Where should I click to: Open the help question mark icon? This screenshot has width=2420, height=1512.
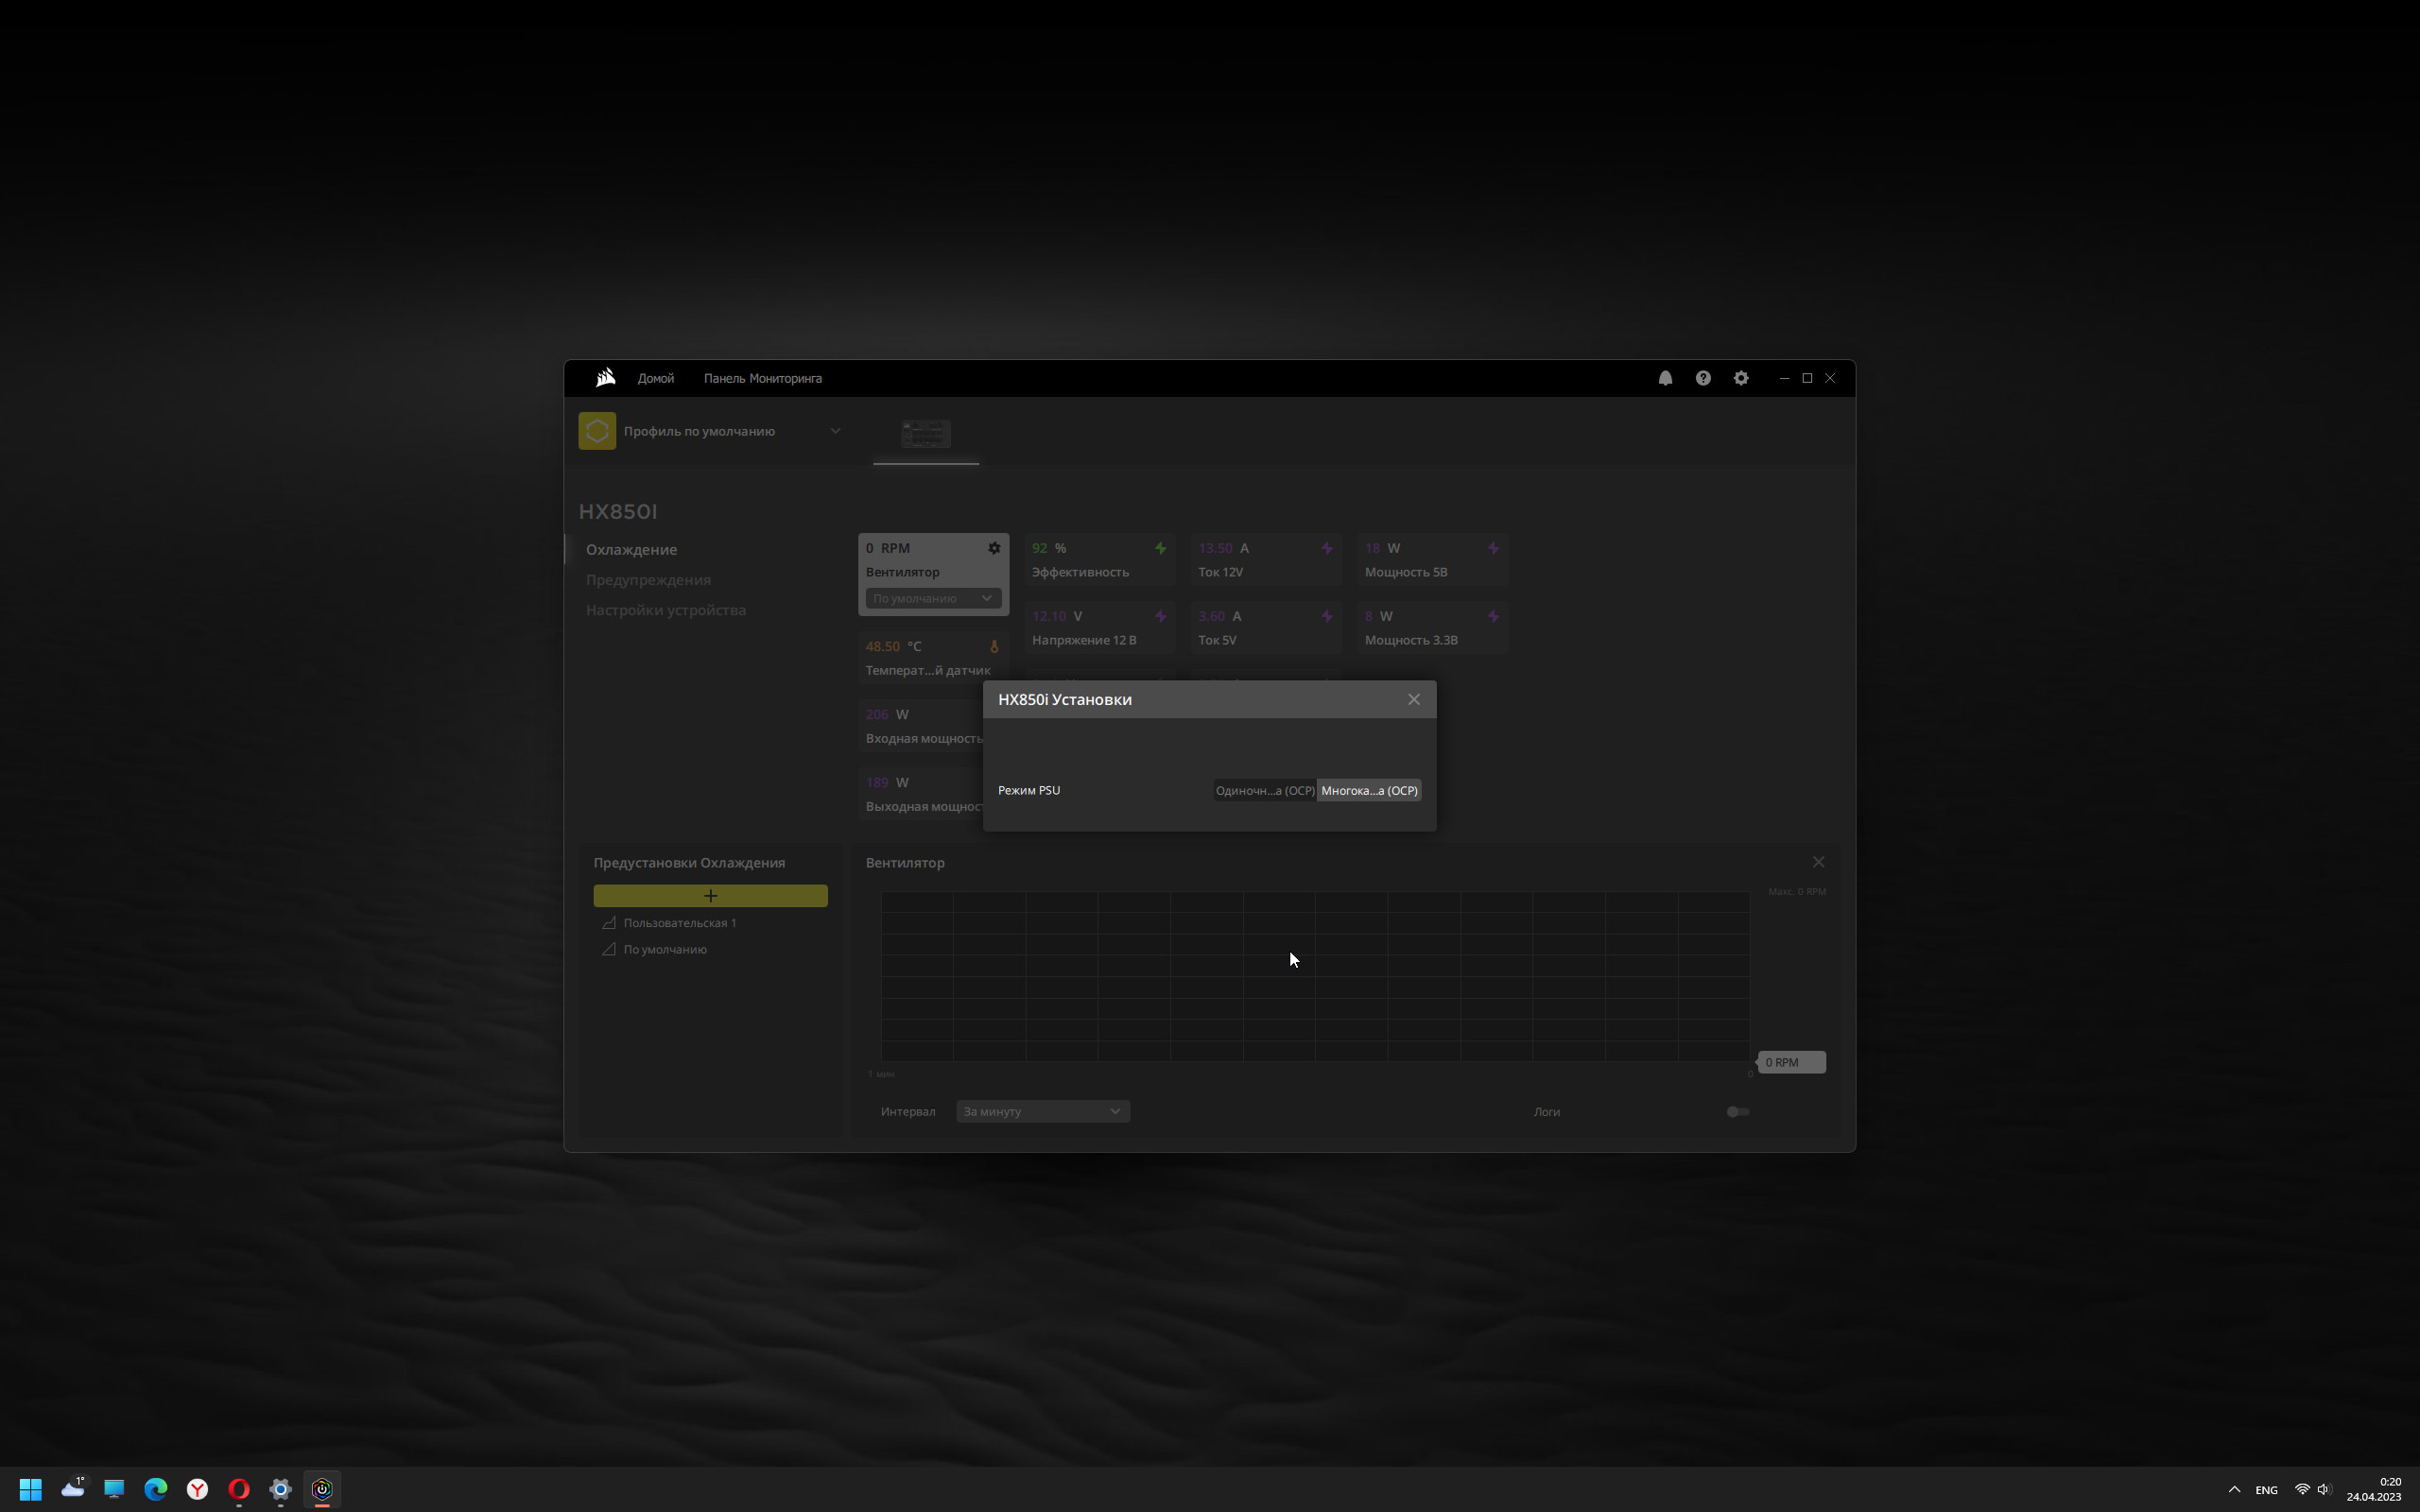coord(1703,378)
